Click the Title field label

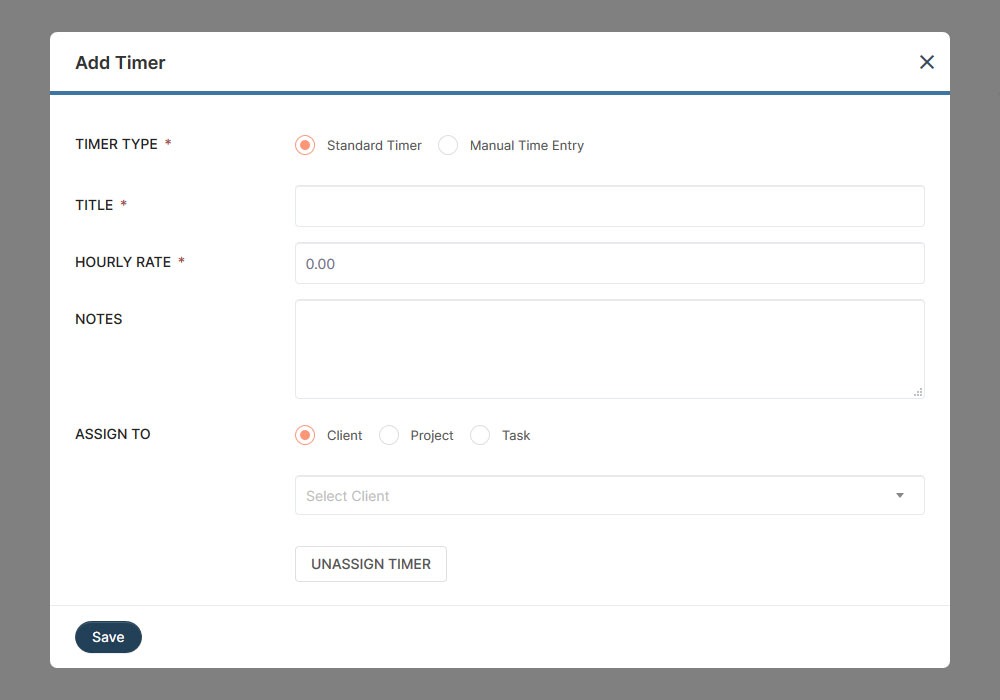pos(94,205)
